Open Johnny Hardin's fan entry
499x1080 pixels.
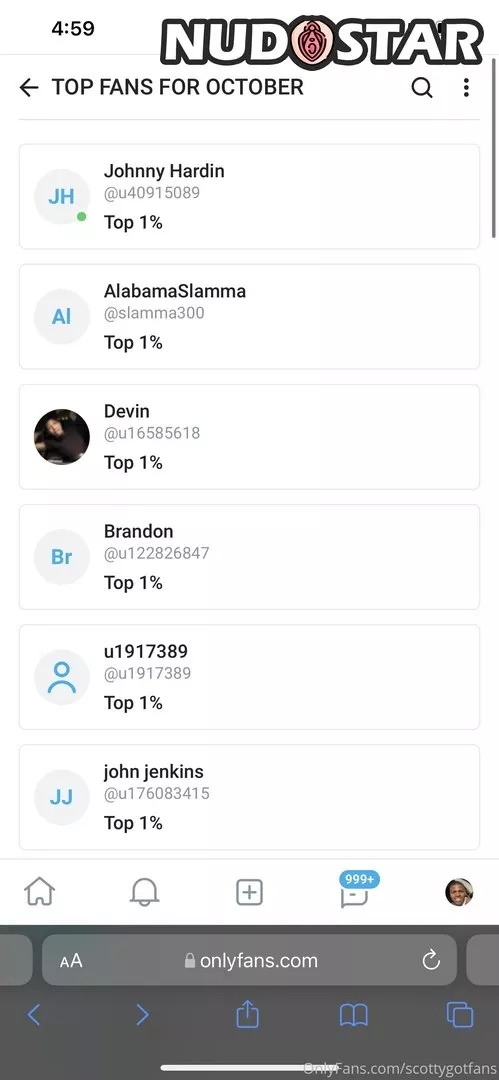250,196
